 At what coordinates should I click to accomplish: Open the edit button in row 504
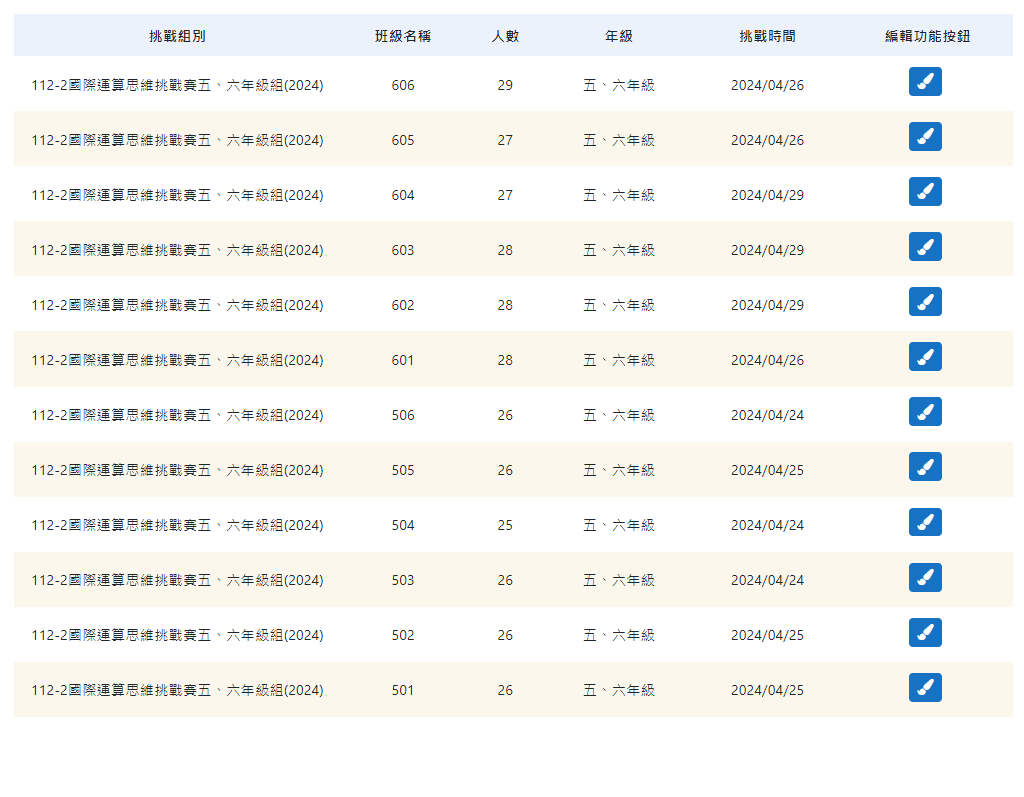[x=925, y=522]
